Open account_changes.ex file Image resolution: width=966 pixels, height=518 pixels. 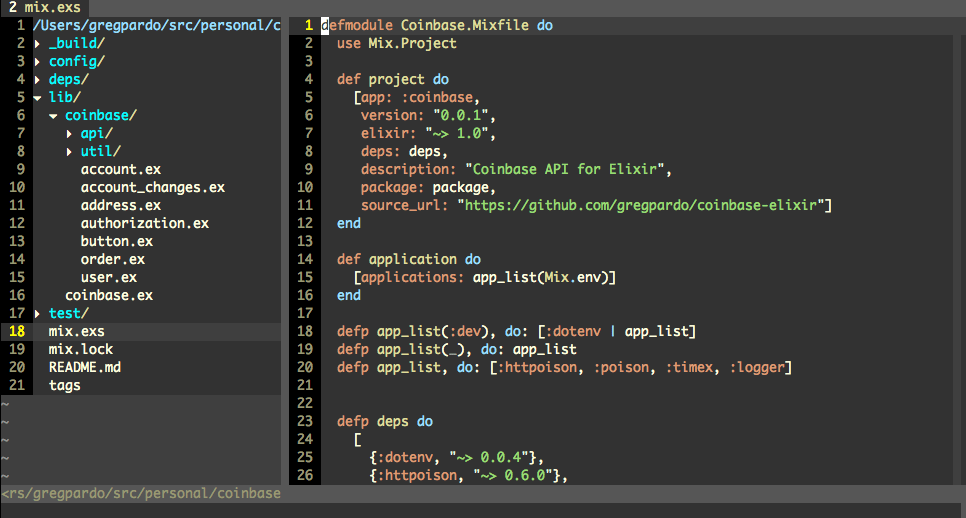[153, 187]
